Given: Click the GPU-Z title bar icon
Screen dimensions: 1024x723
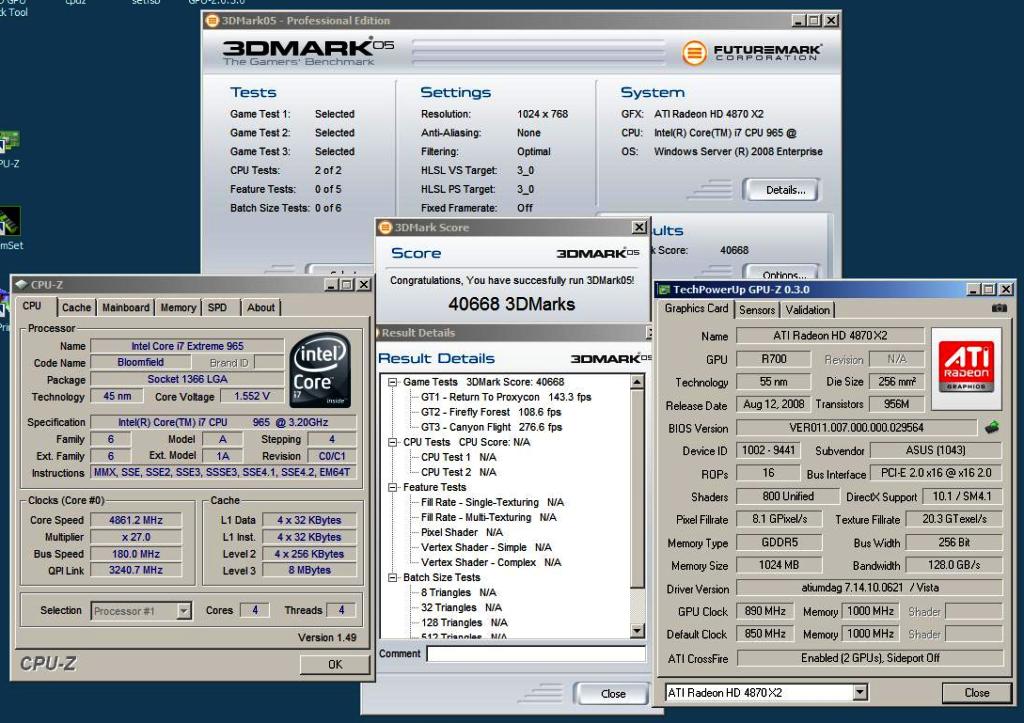Looking at the screenshot, I should click(x=665, y=289).
